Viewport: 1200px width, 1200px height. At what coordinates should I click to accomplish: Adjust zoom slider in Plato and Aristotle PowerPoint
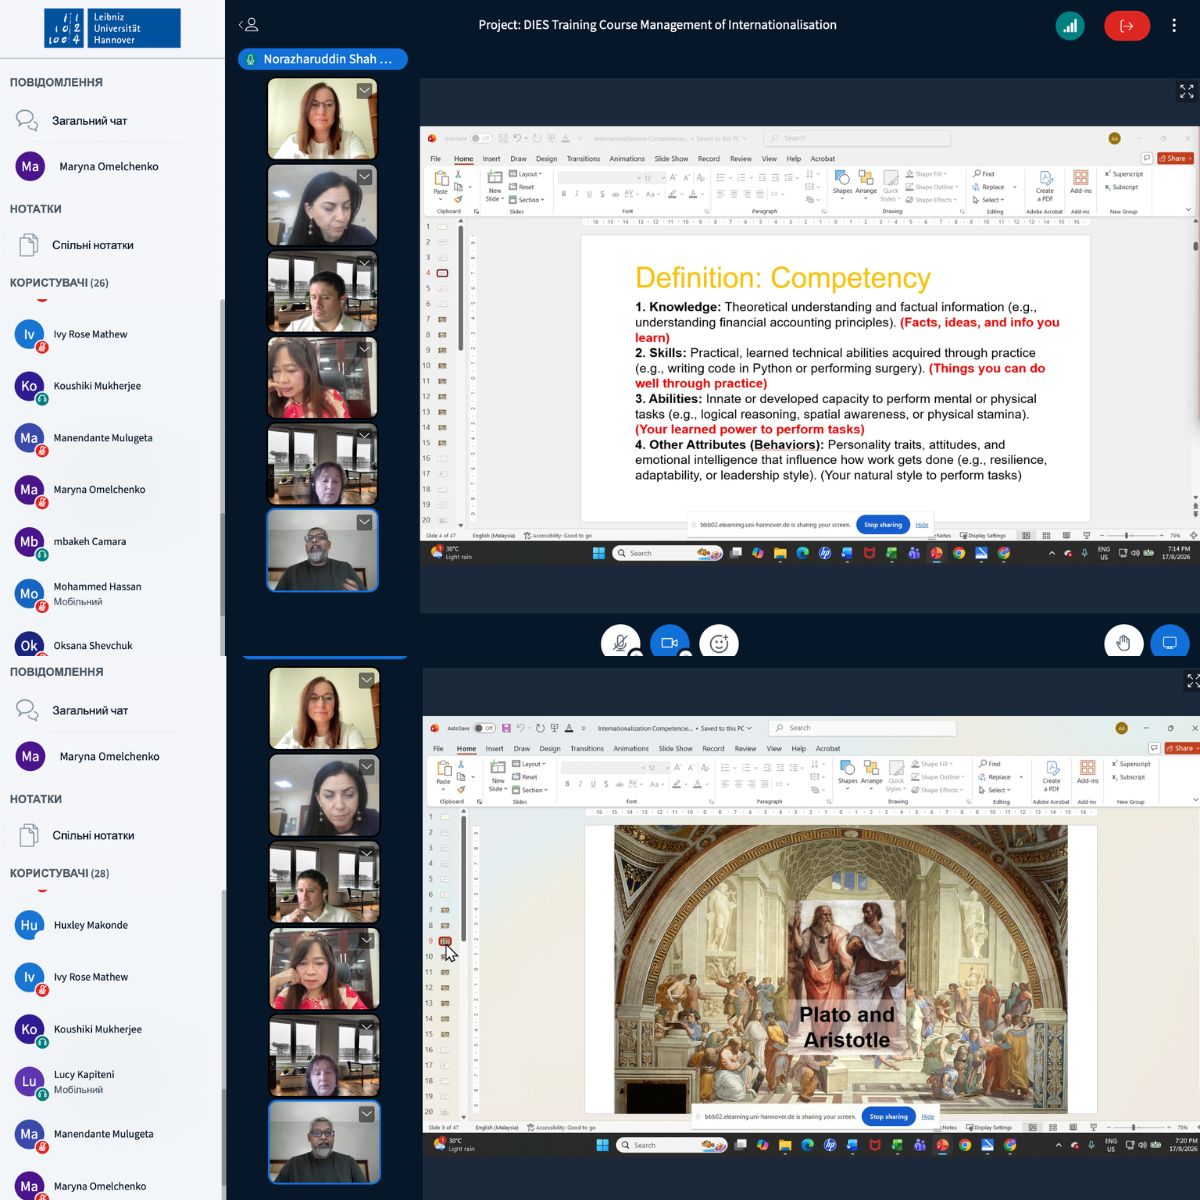(x=1138, y=1127)
